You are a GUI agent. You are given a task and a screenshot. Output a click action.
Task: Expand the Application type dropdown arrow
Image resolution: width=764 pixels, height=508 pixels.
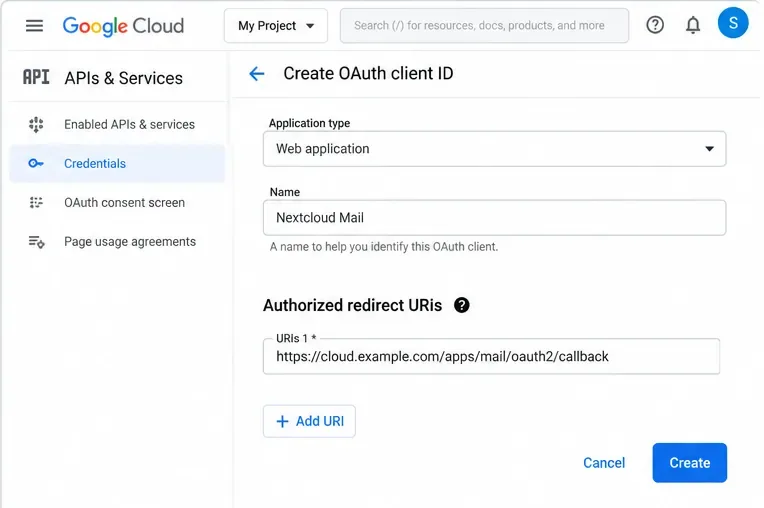[709, 149]
